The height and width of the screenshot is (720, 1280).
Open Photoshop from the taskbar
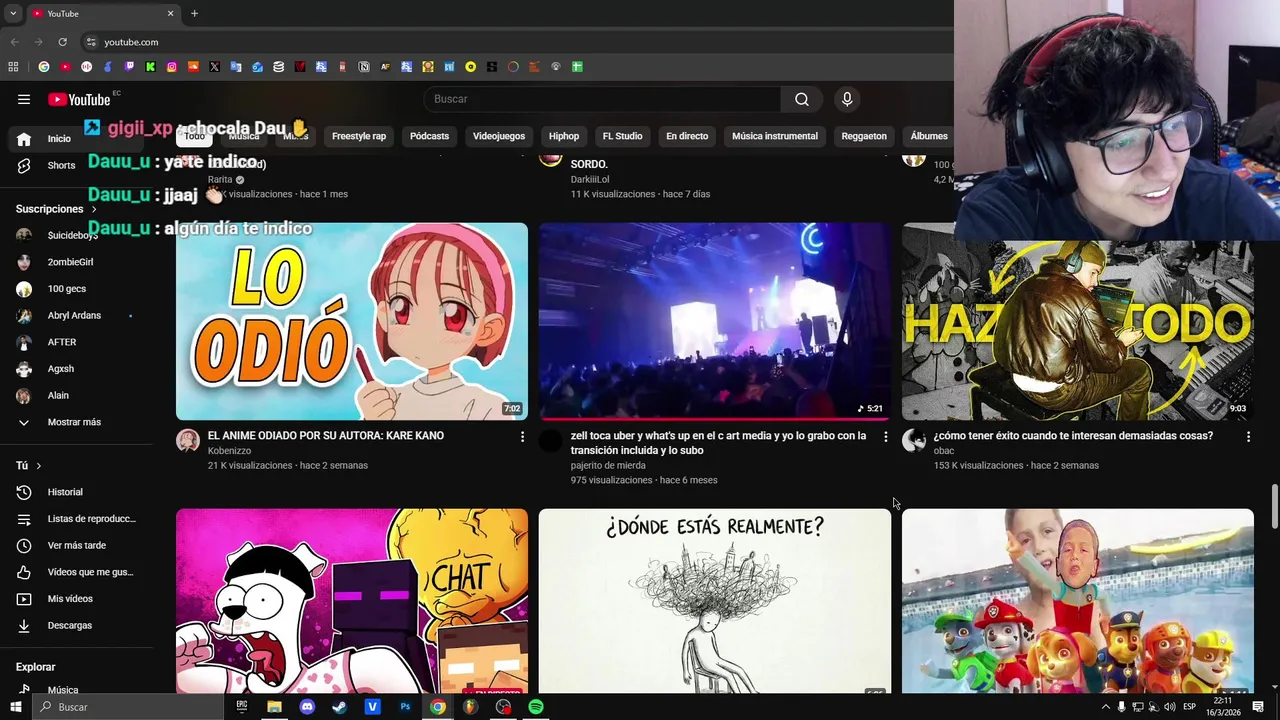pyautogui.click(x=405, y=706)
